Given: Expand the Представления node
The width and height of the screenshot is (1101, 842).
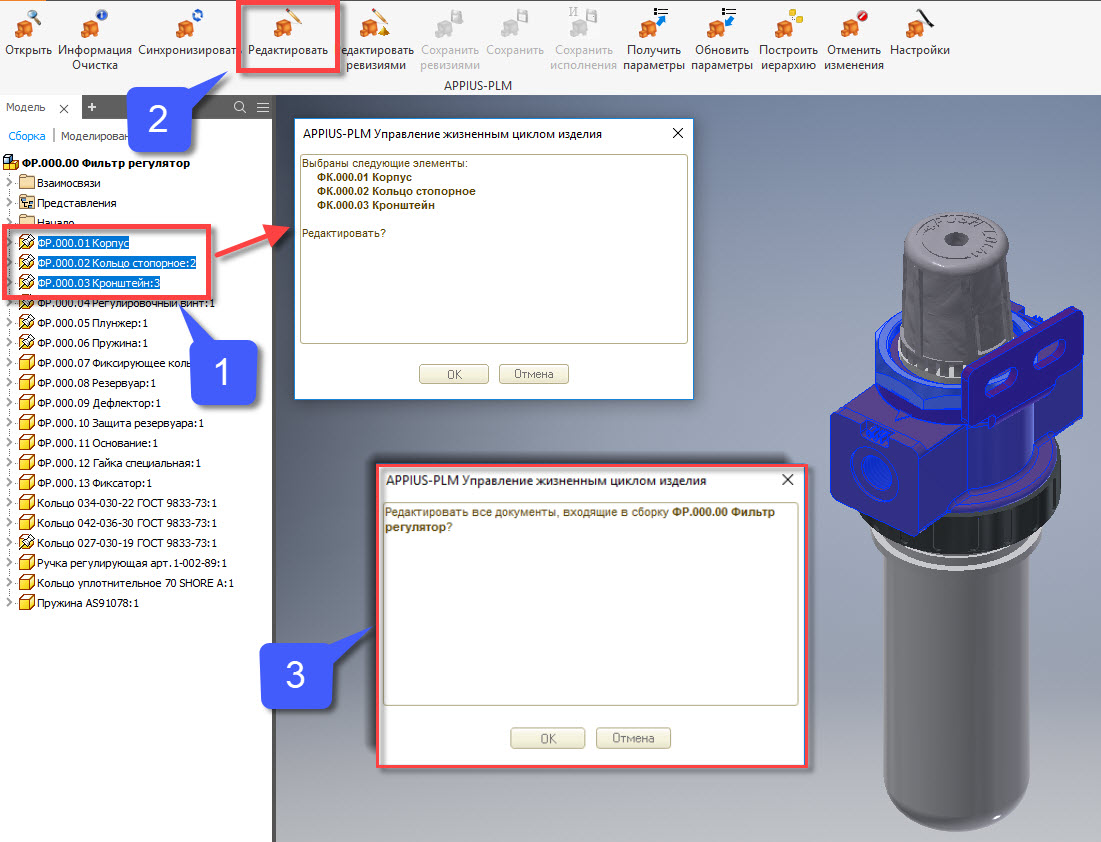Looking at the screenshot, I should point(9,203).
